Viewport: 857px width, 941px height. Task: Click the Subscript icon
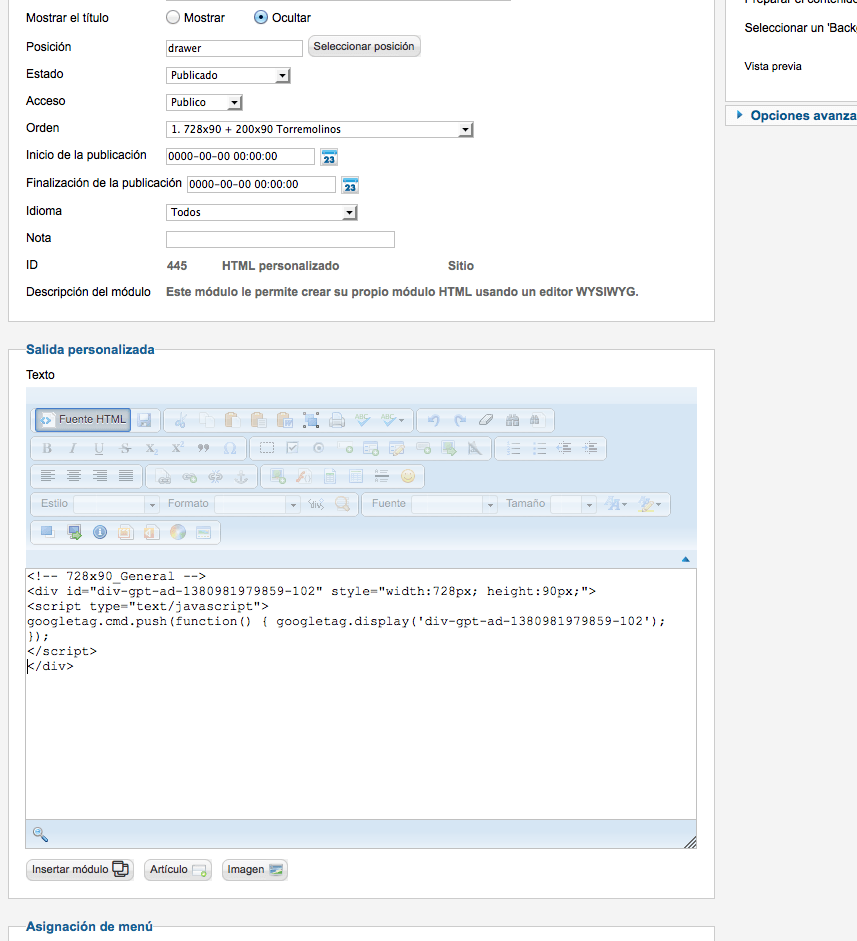pos(152,448)
